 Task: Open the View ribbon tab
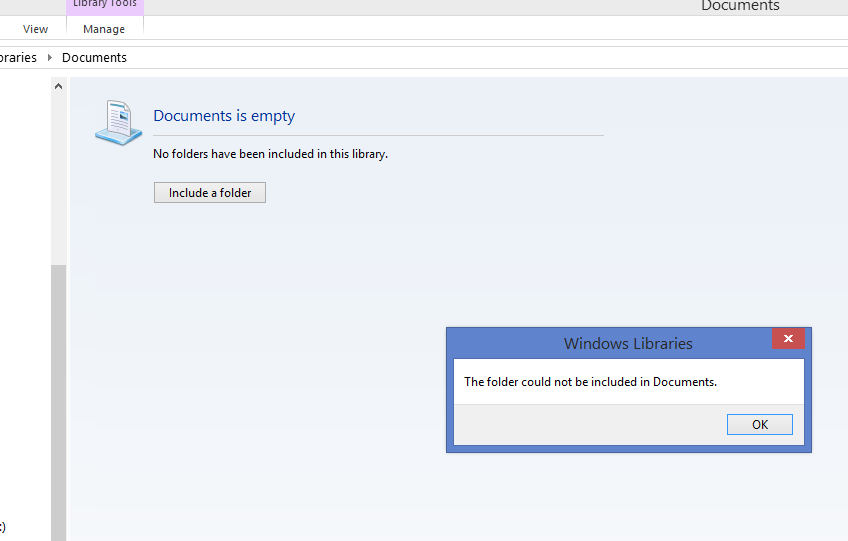(x=36, y=29)
